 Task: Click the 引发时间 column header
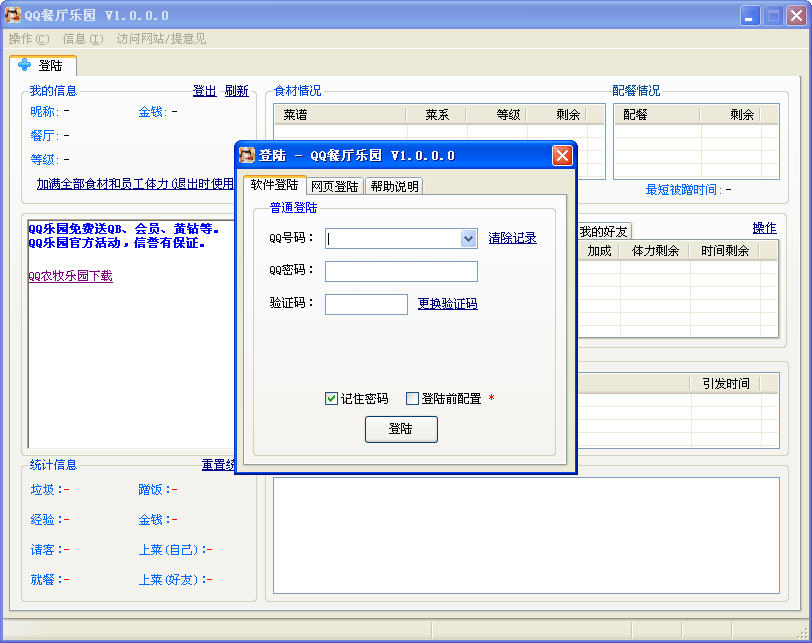[x=725, y=384]
